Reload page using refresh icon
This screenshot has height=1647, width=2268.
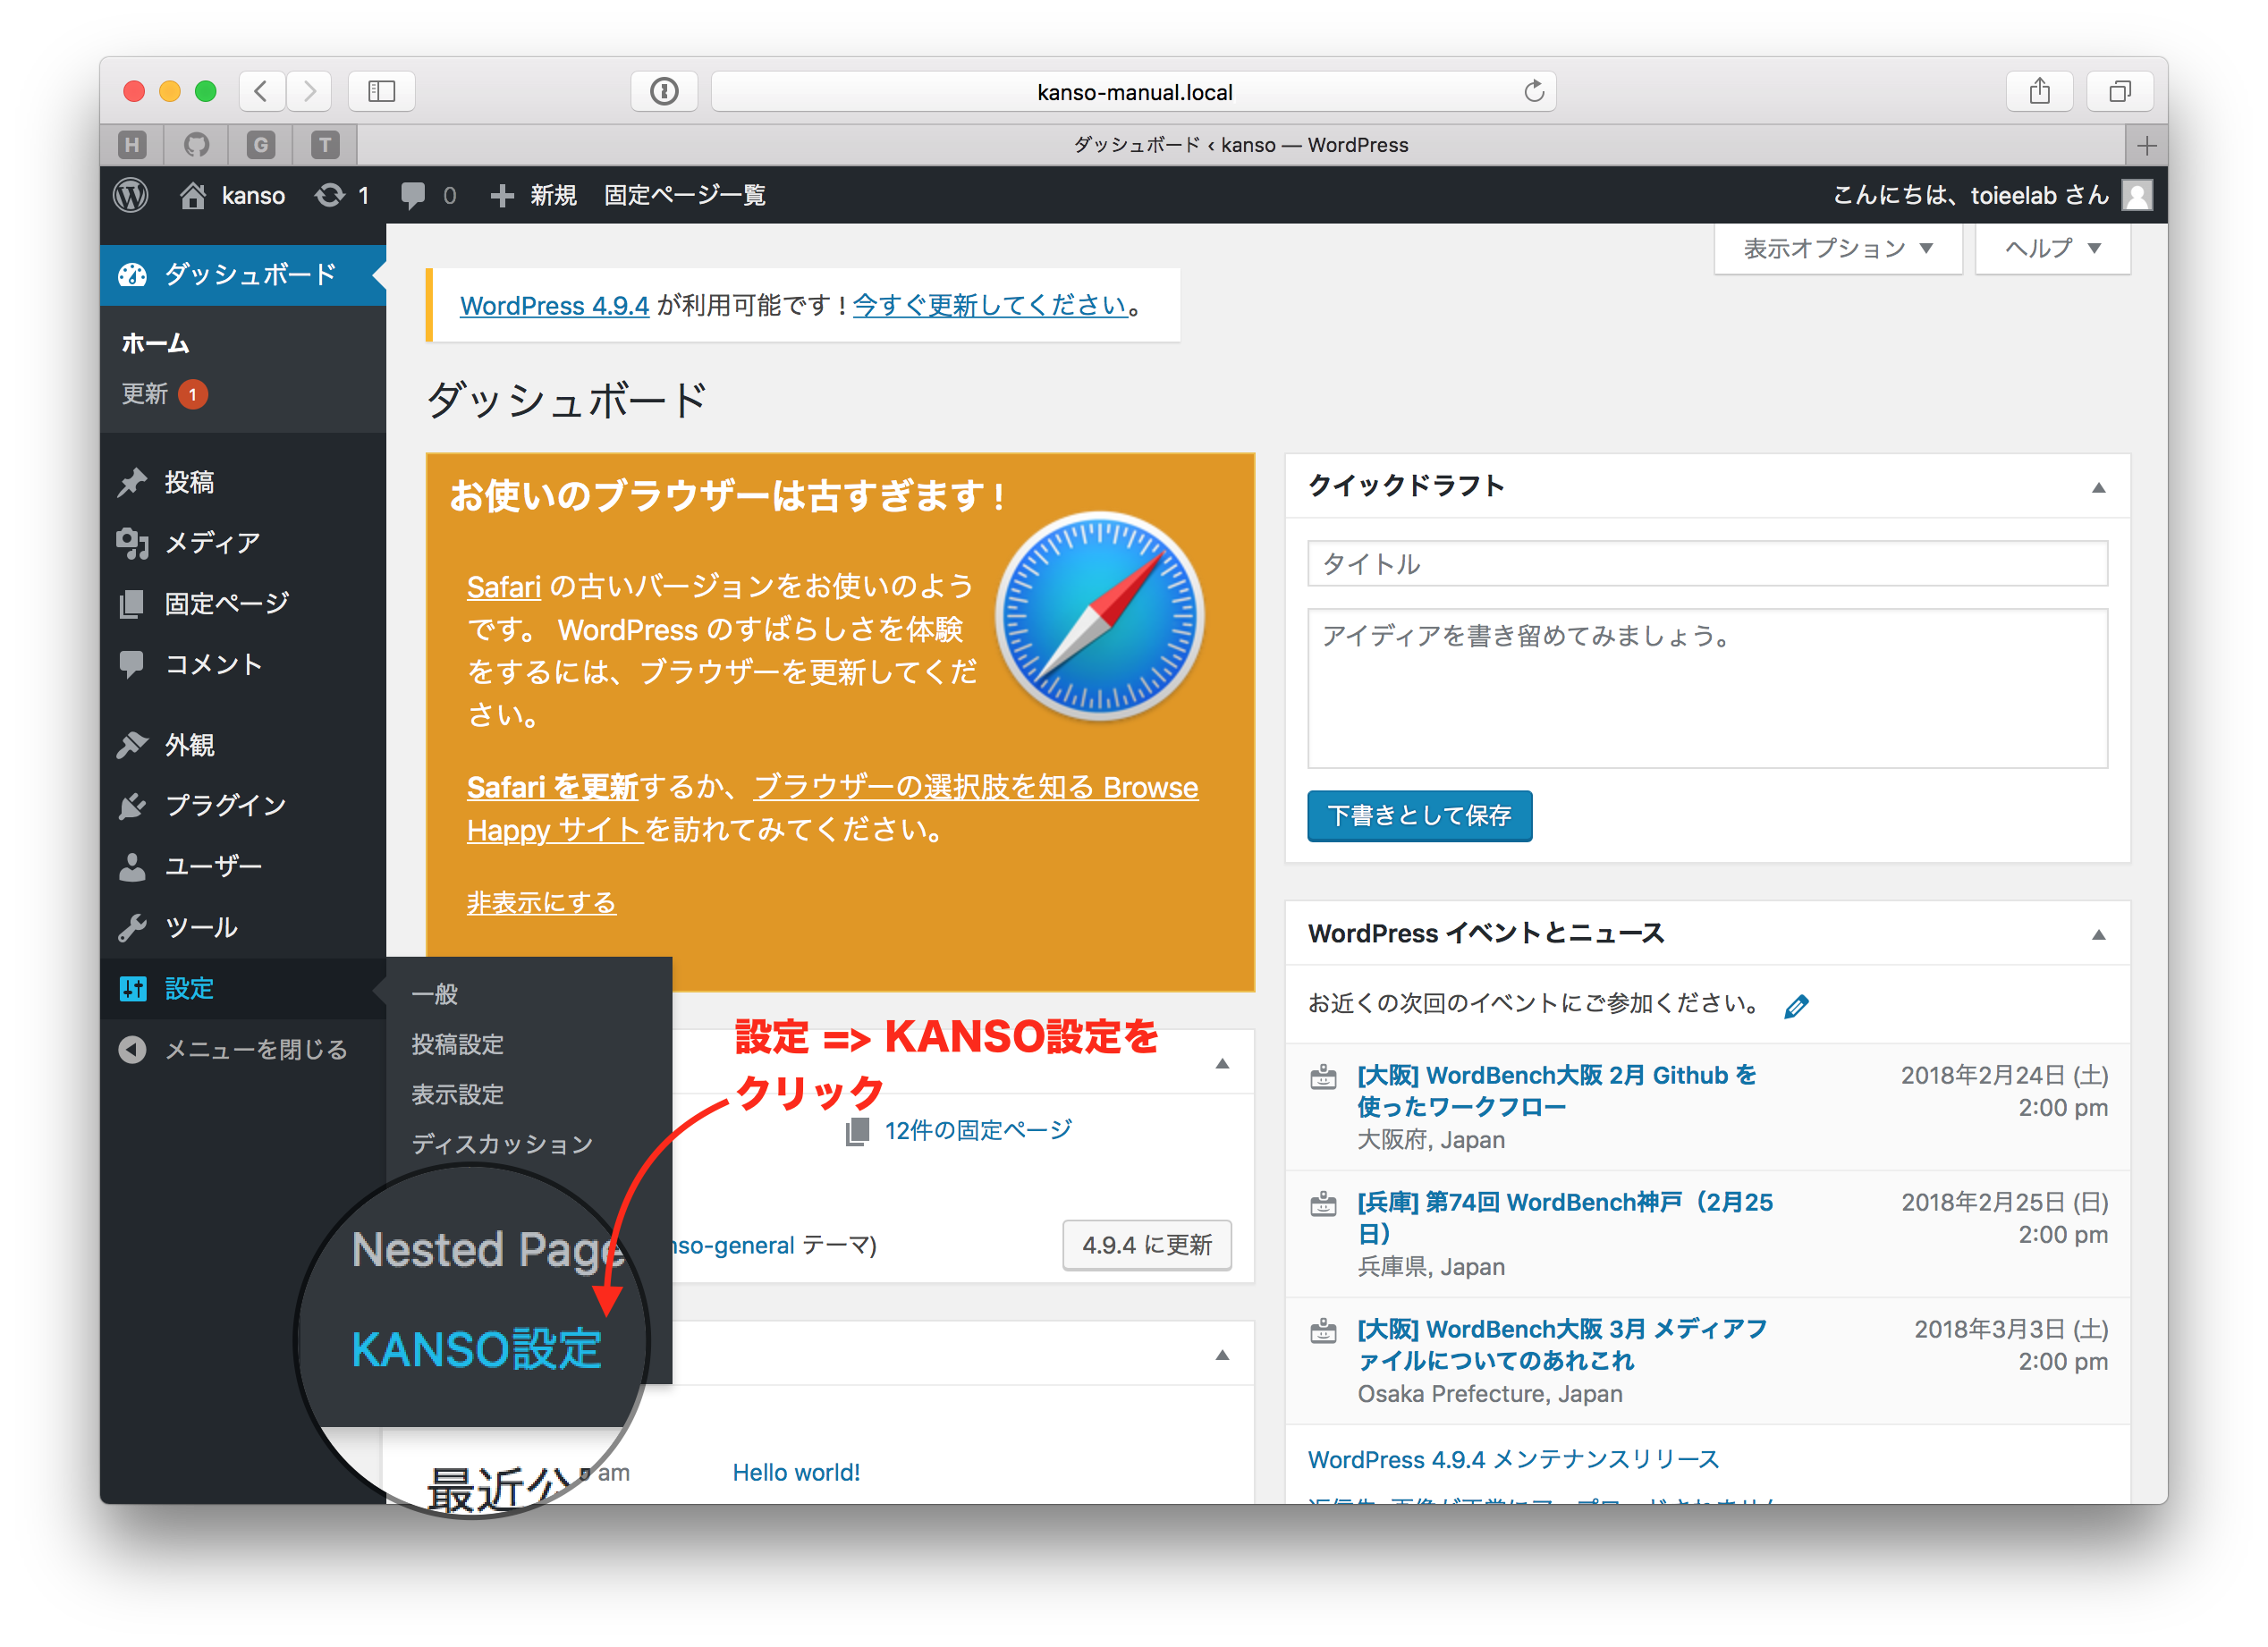pyautogui.click(x=1533, y=92)
